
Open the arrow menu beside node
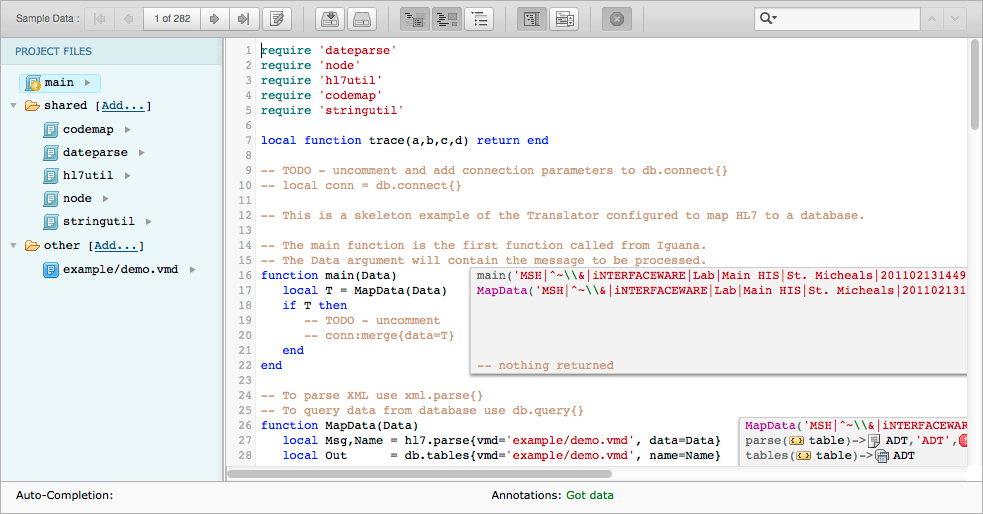point(106,199)
